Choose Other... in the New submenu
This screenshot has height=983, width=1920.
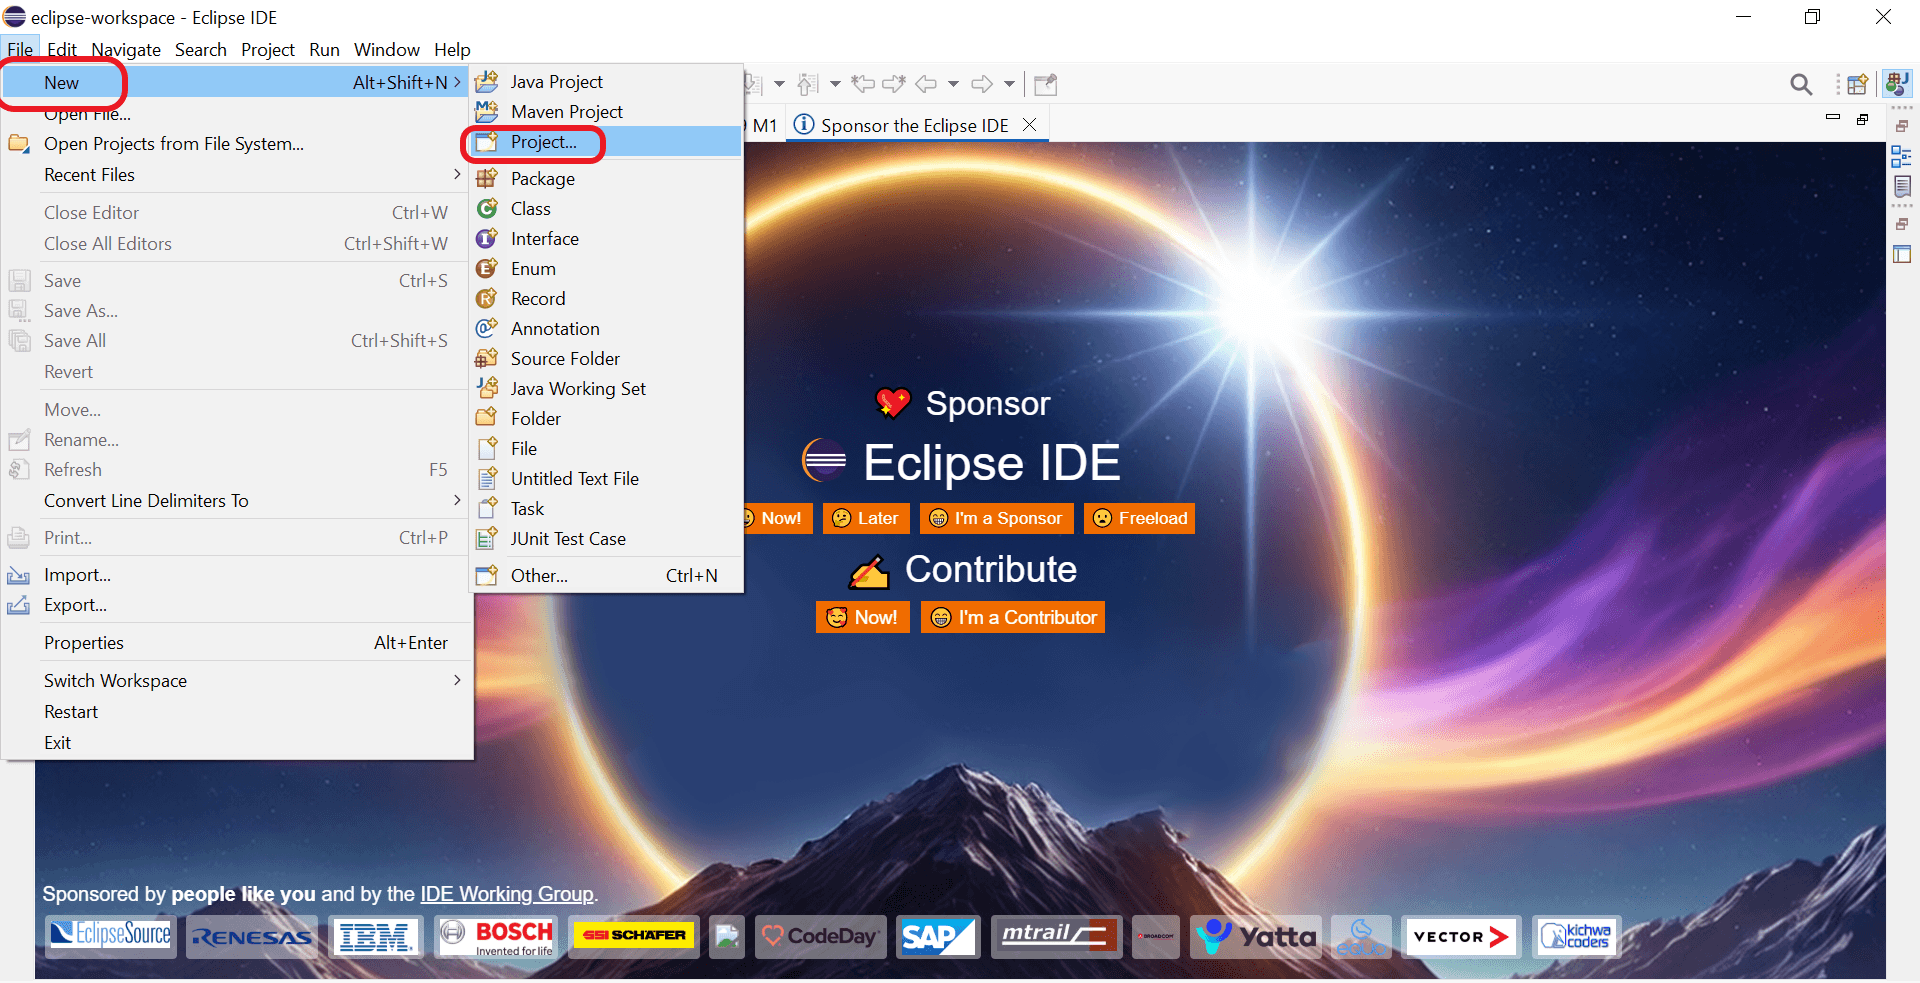tap(607, 576)
